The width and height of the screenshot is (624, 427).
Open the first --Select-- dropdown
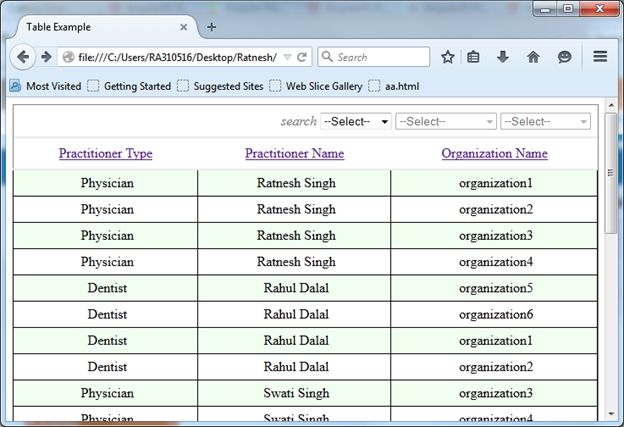coord(356,121)
